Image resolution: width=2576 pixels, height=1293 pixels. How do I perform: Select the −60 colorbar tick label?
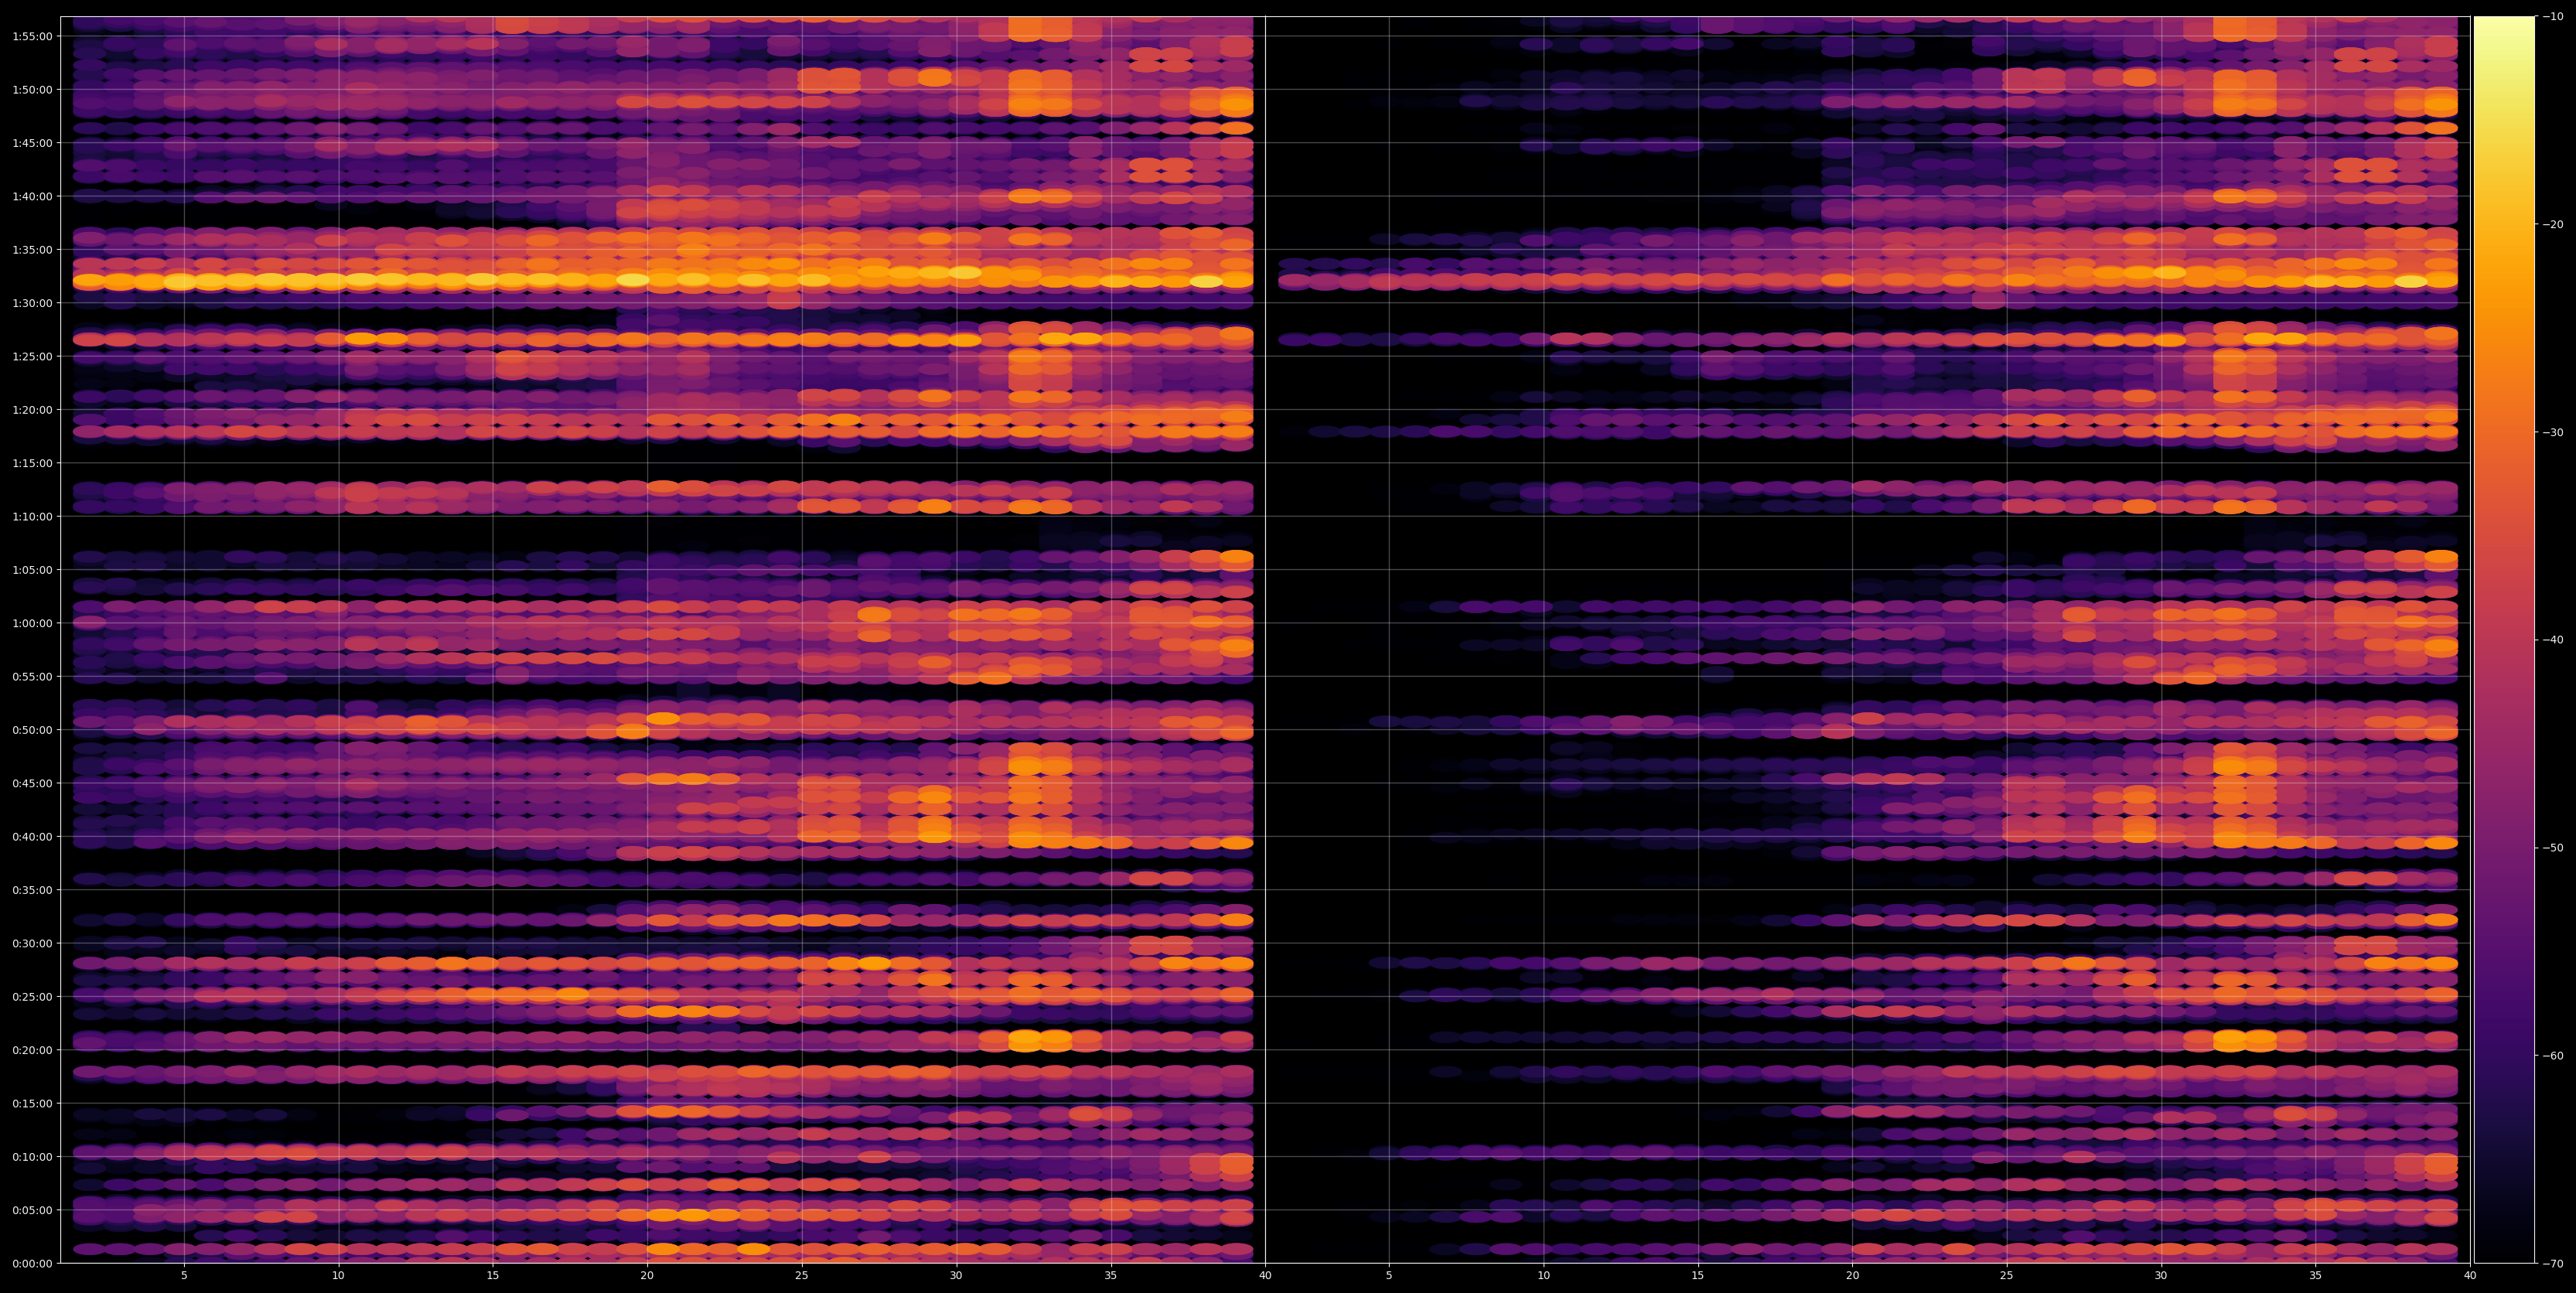pos(2553,1056)
